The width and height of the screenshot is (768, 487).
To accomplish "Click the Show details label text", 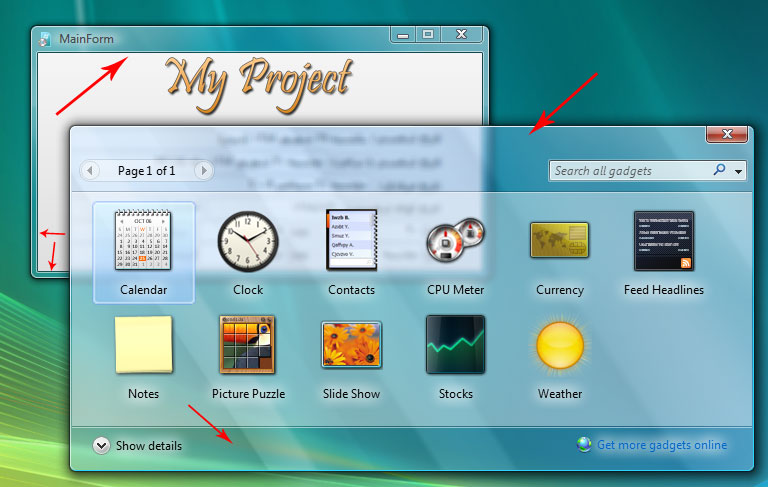I will coord(149,446).
